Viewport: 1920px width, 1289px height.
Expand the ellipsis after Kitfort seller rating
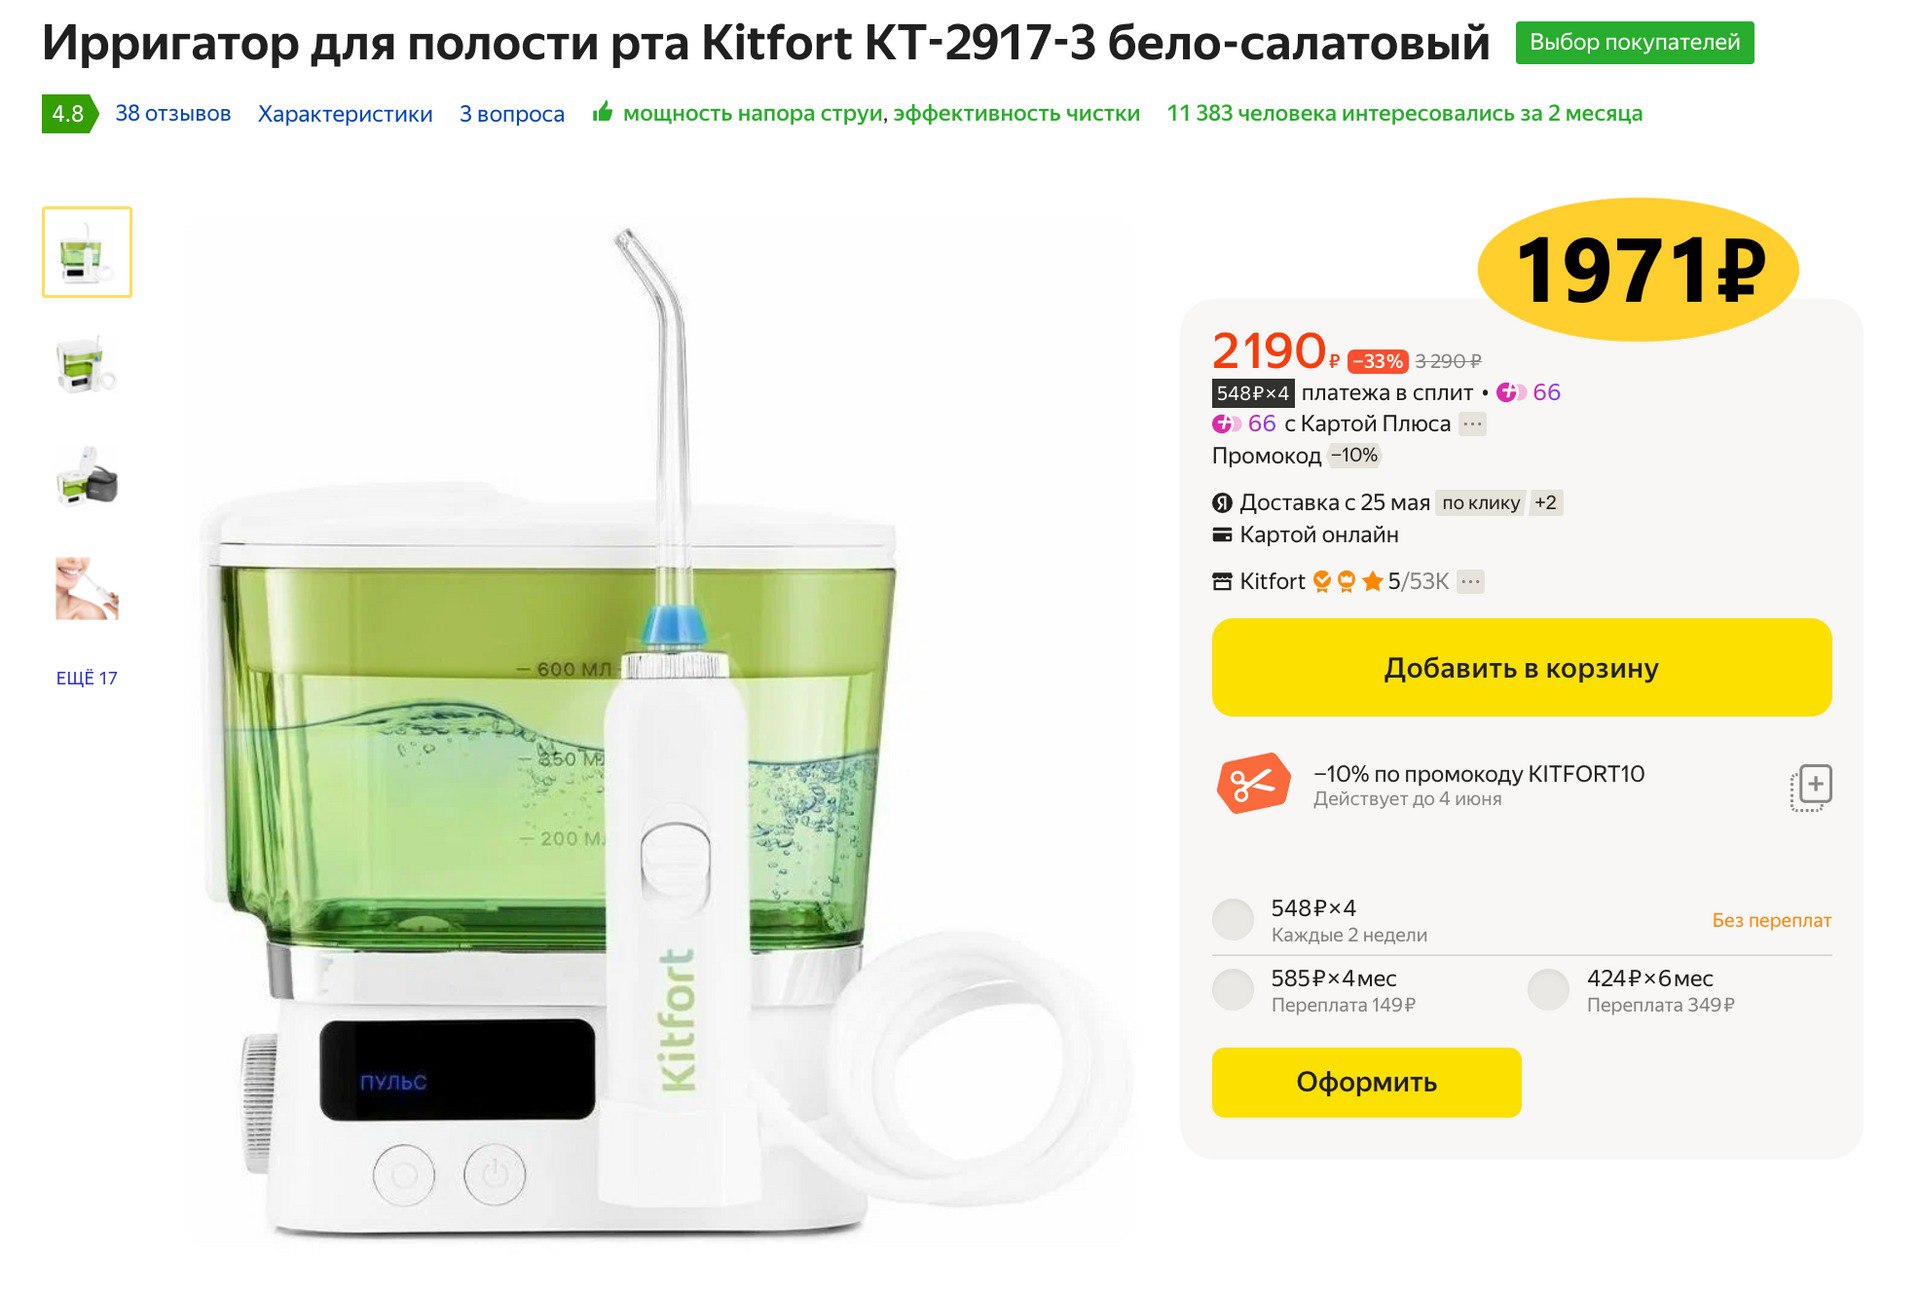[x=1470, y=582]
